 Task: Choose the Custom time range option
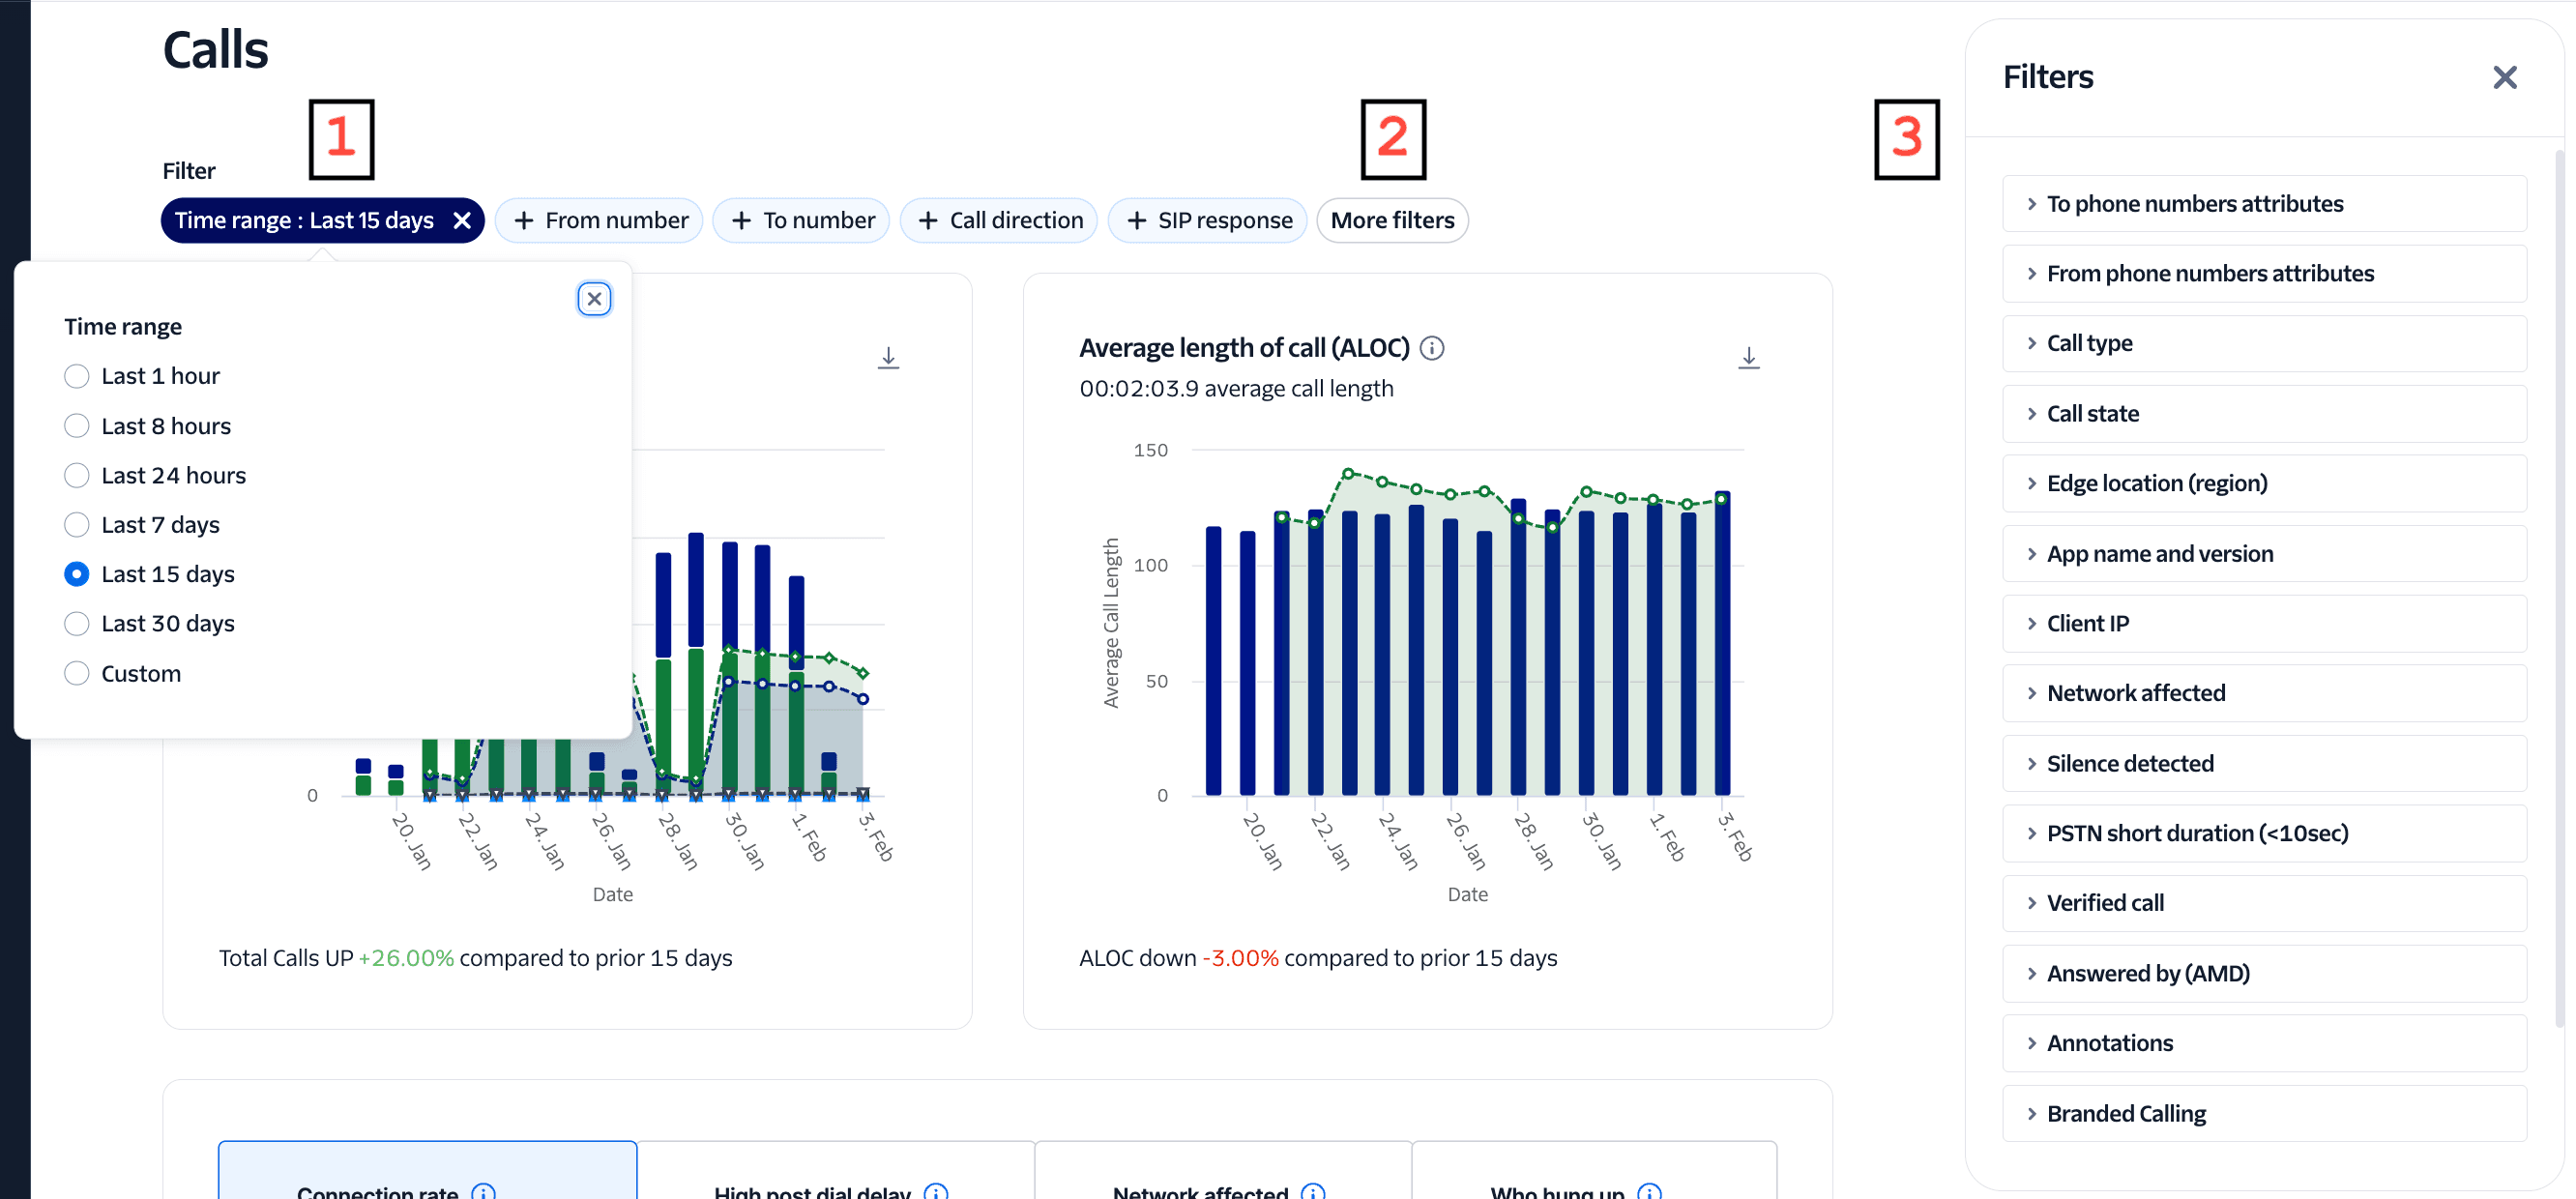[77, 672]
